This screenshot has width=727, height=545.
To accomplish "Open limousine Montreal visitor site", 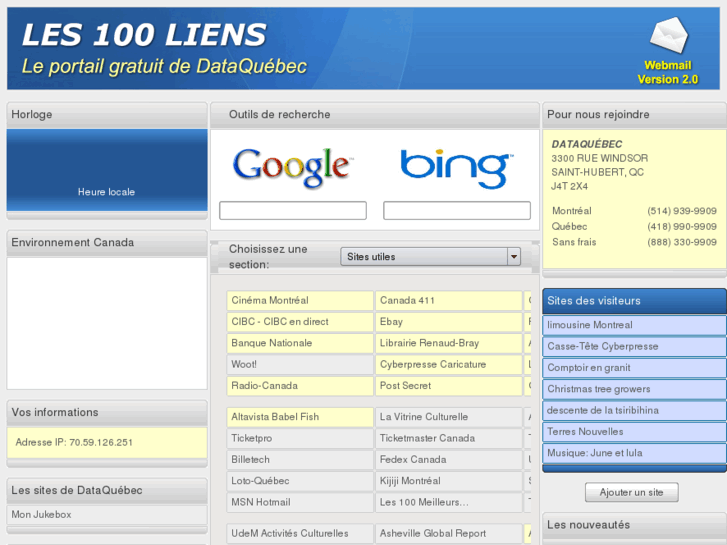I will click(x=590, y=325).
